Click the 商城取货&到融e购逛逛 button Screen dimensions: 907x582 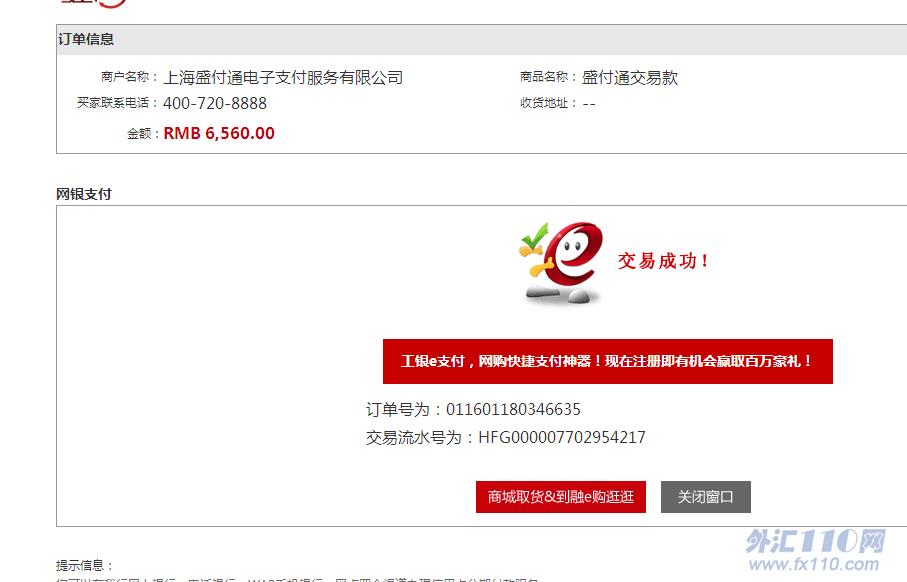pos(561,497)
